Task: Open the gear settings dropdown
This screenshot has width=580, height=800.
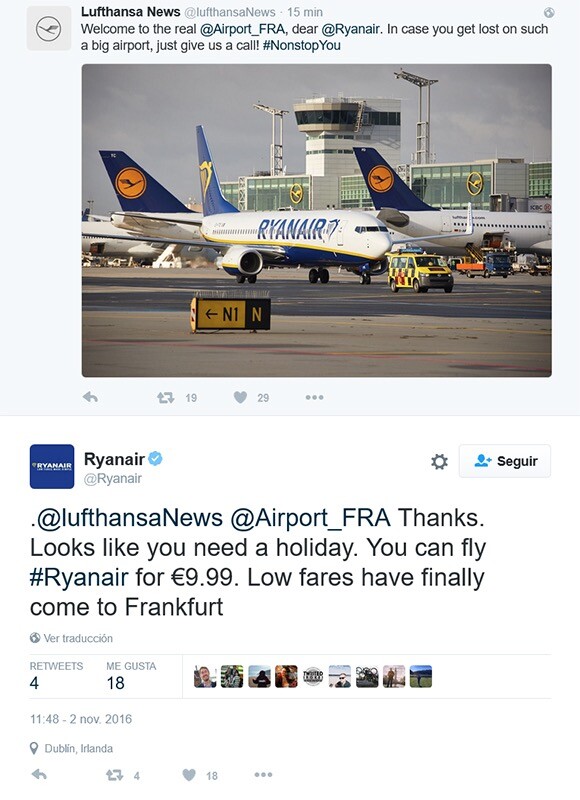Action: [439, 461]
